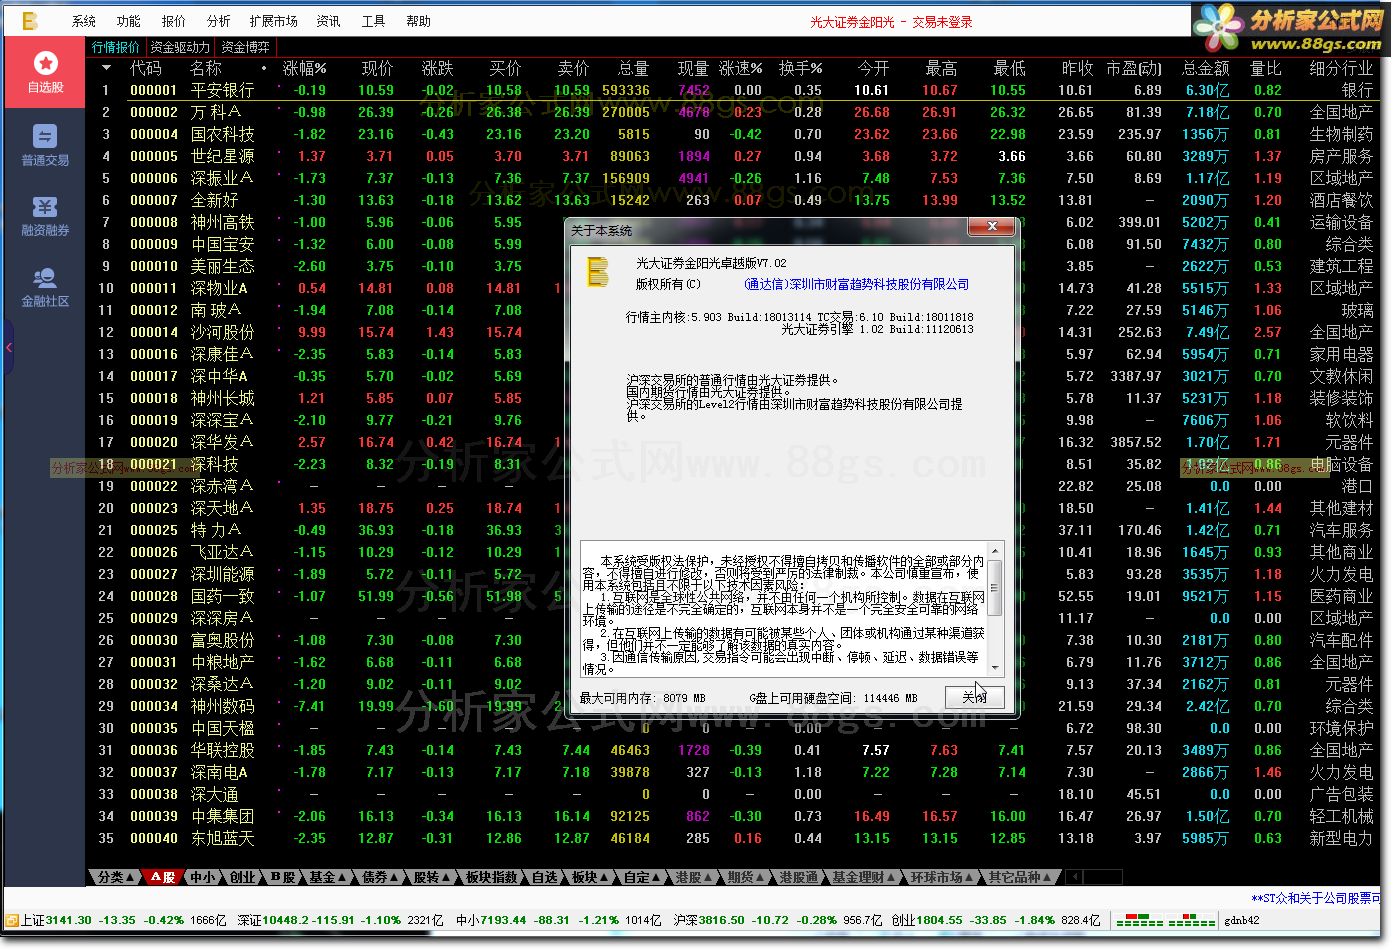Sort by the 总金额 column header
Screen dimensions: 1393x950
[1206, 68]
